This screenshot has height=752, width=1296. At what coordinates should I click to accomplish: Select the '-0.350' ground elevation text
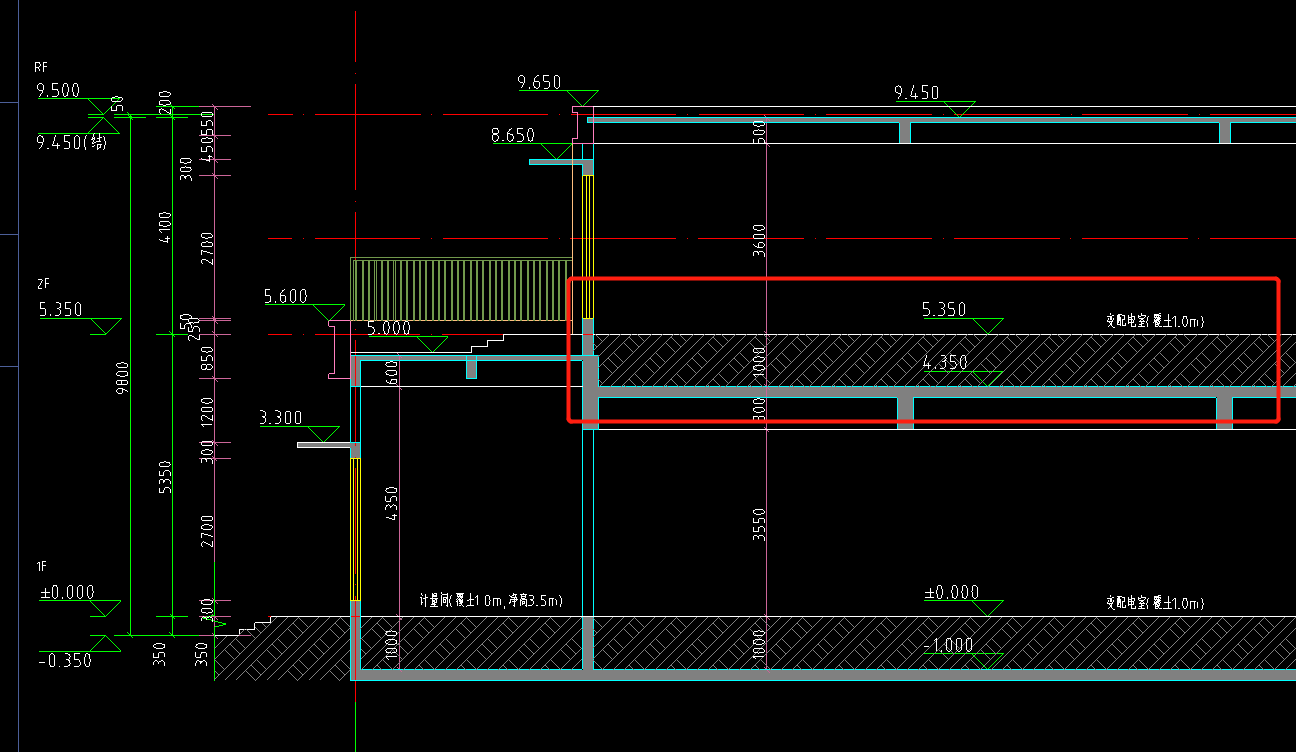(64, 660)
